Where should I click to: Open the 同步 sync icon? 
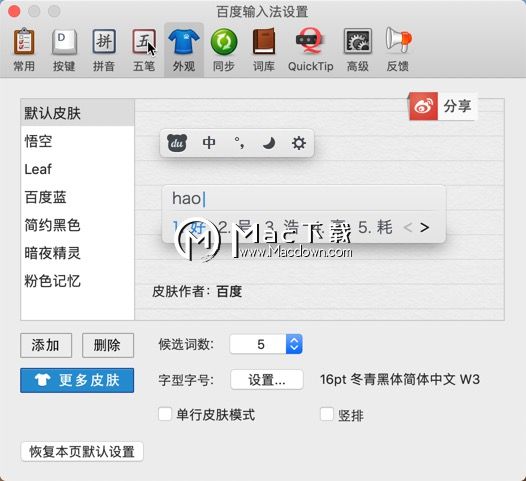click(224, 50)
